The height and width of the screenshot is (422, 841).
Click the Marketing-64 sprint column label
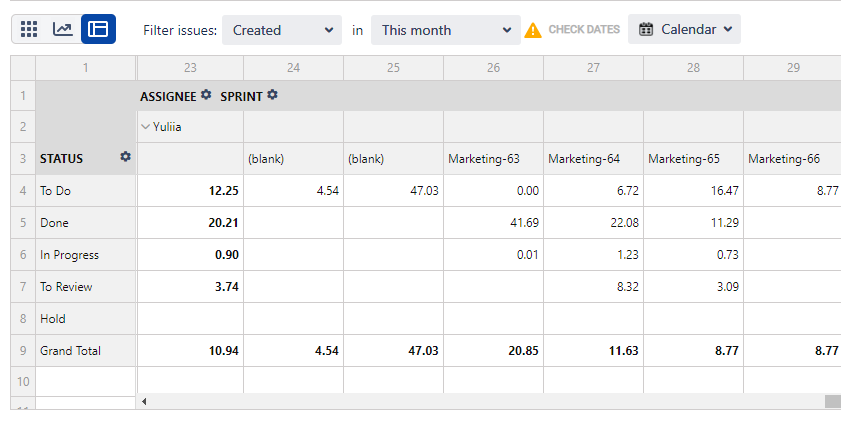pos(584,159)
